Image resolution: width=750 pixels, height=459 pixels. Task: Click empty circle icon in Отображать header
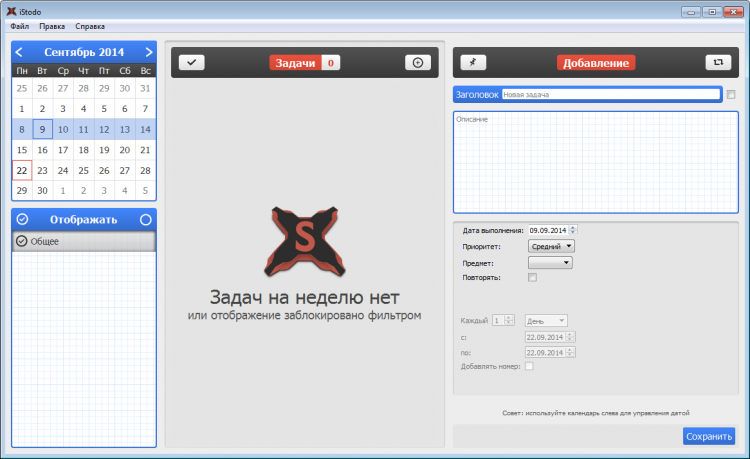pos(146,219)
